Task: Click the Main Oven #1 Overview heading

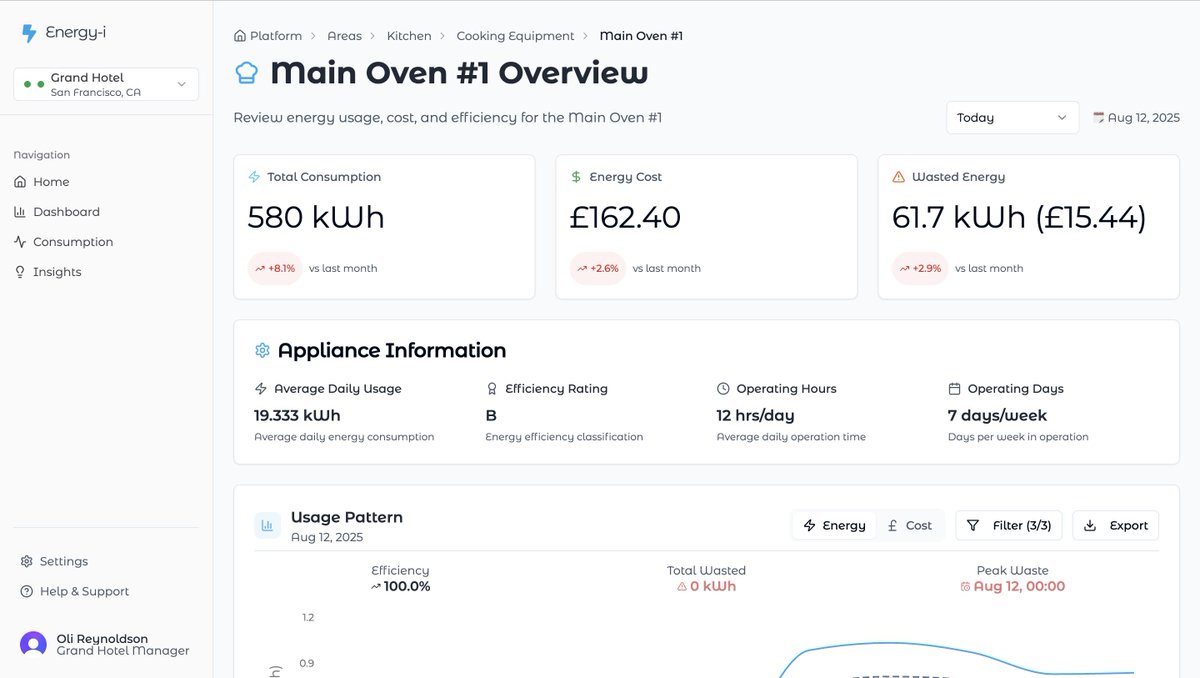Action: (459, 73)
